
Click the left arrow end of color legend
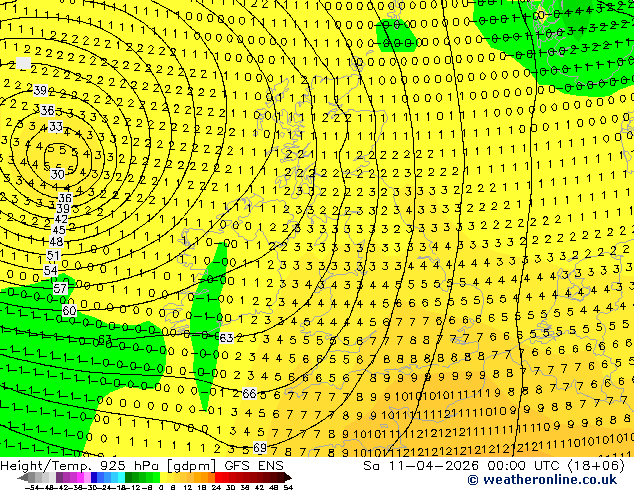(22, 478)
